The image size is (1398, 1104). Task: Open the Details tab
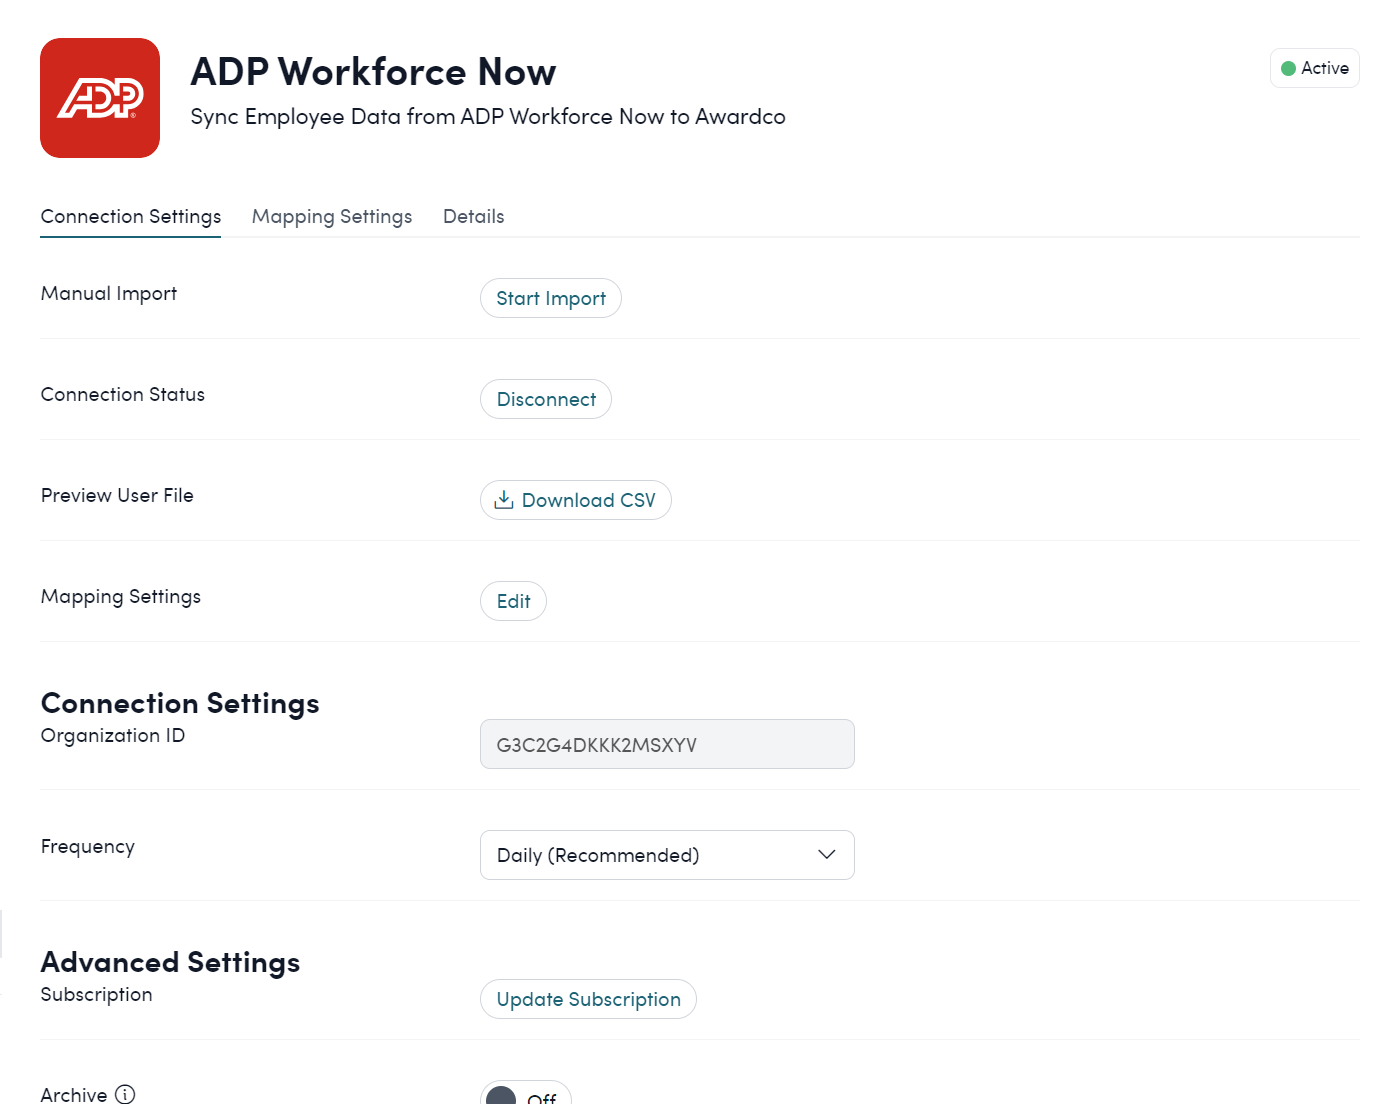tap(473, 216)
